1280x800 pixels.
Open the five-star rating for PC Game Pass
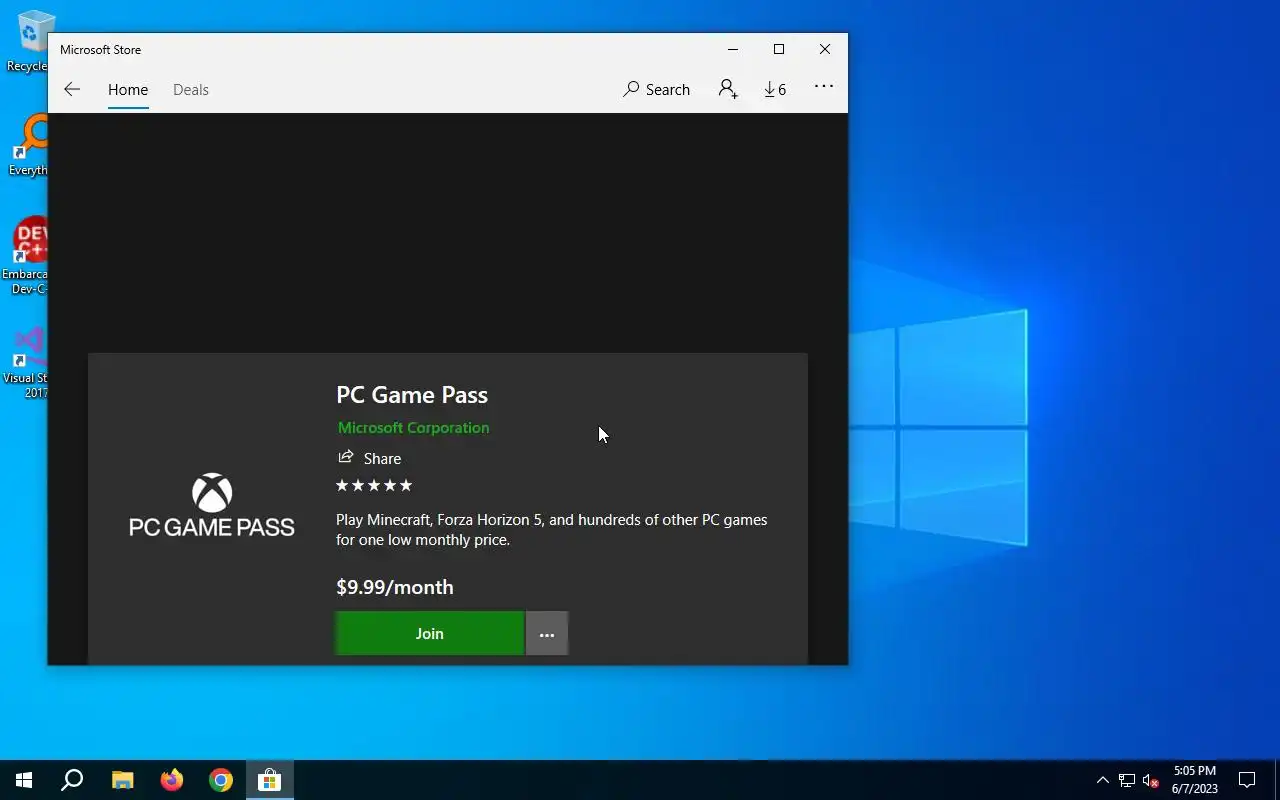click(x=374, y=485)
